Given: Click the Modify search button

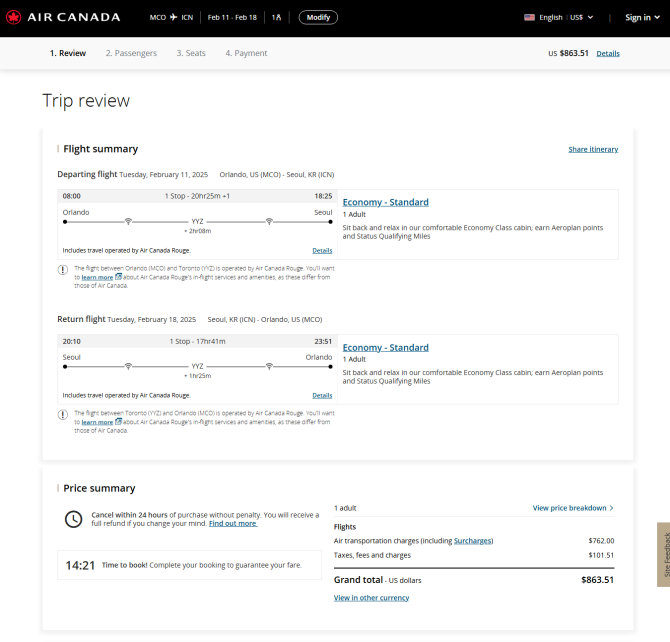Looking at the screenshot, I should coord(318,18).
